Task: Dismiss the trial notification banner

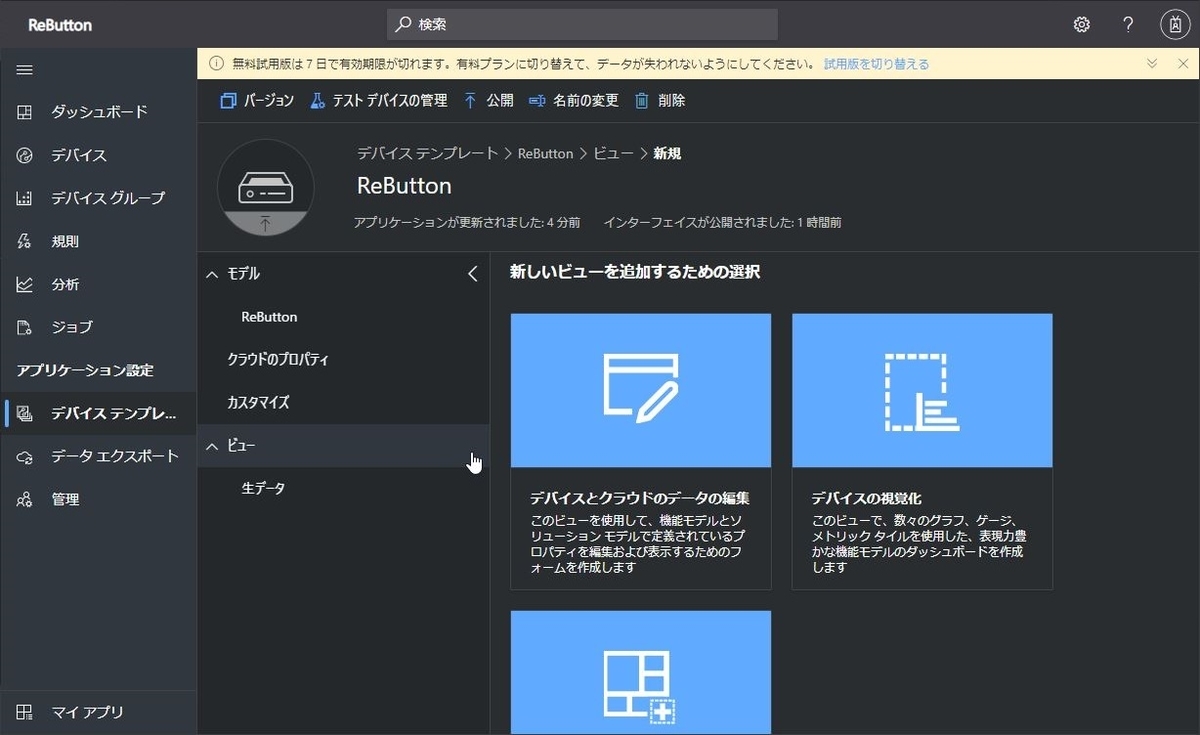Action: coord(1183,62)
